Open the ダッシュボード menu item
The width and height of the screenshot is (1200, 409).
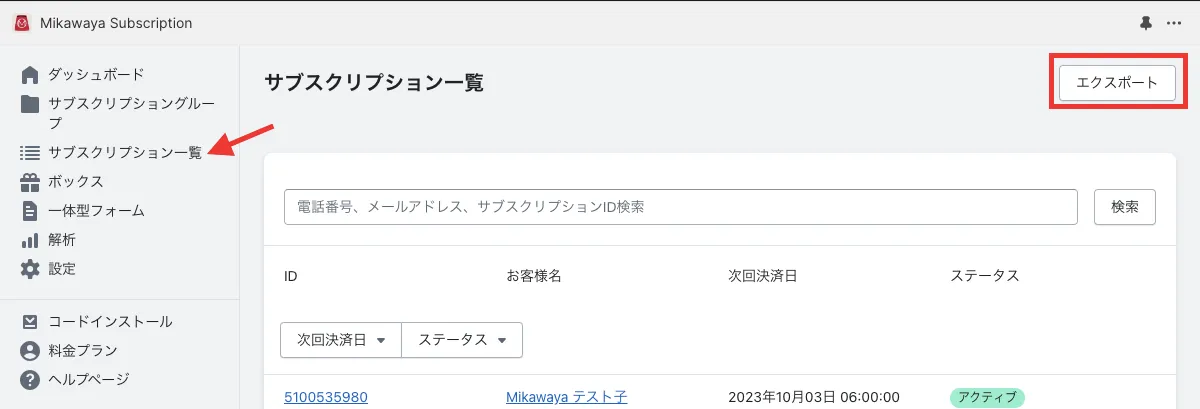96,75
